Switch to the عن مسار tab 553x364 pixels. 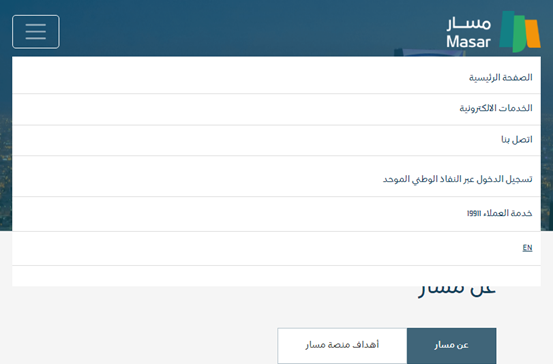[x=451, y=345]
